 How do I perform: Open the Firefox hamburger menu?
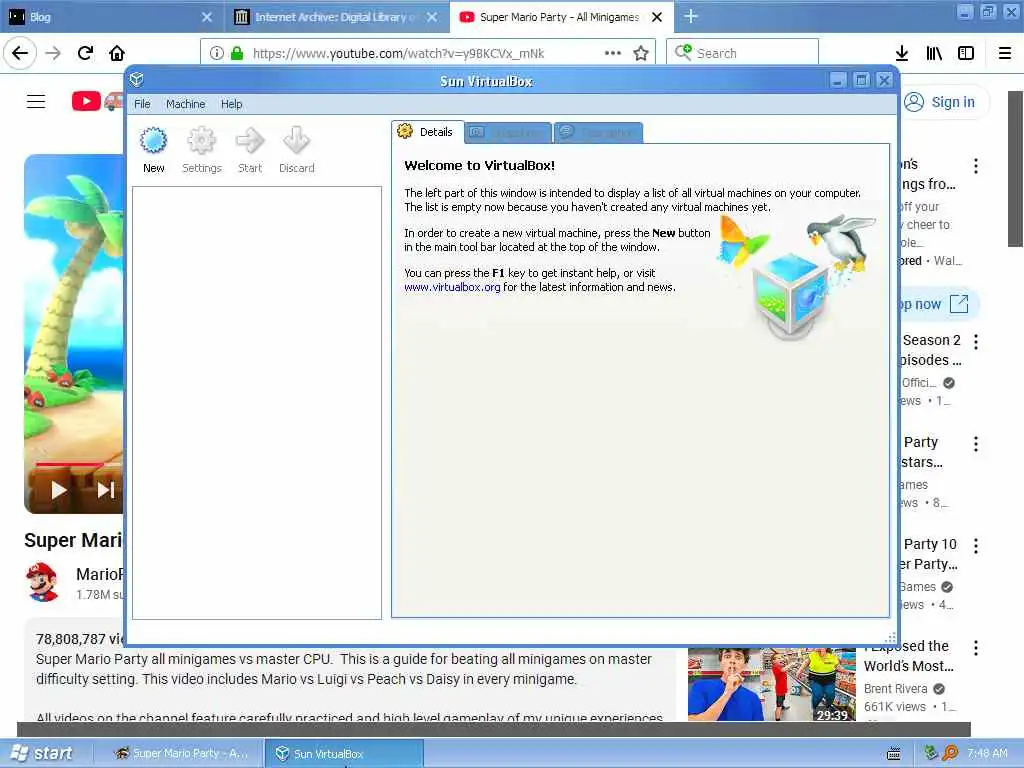(1005, 53)
